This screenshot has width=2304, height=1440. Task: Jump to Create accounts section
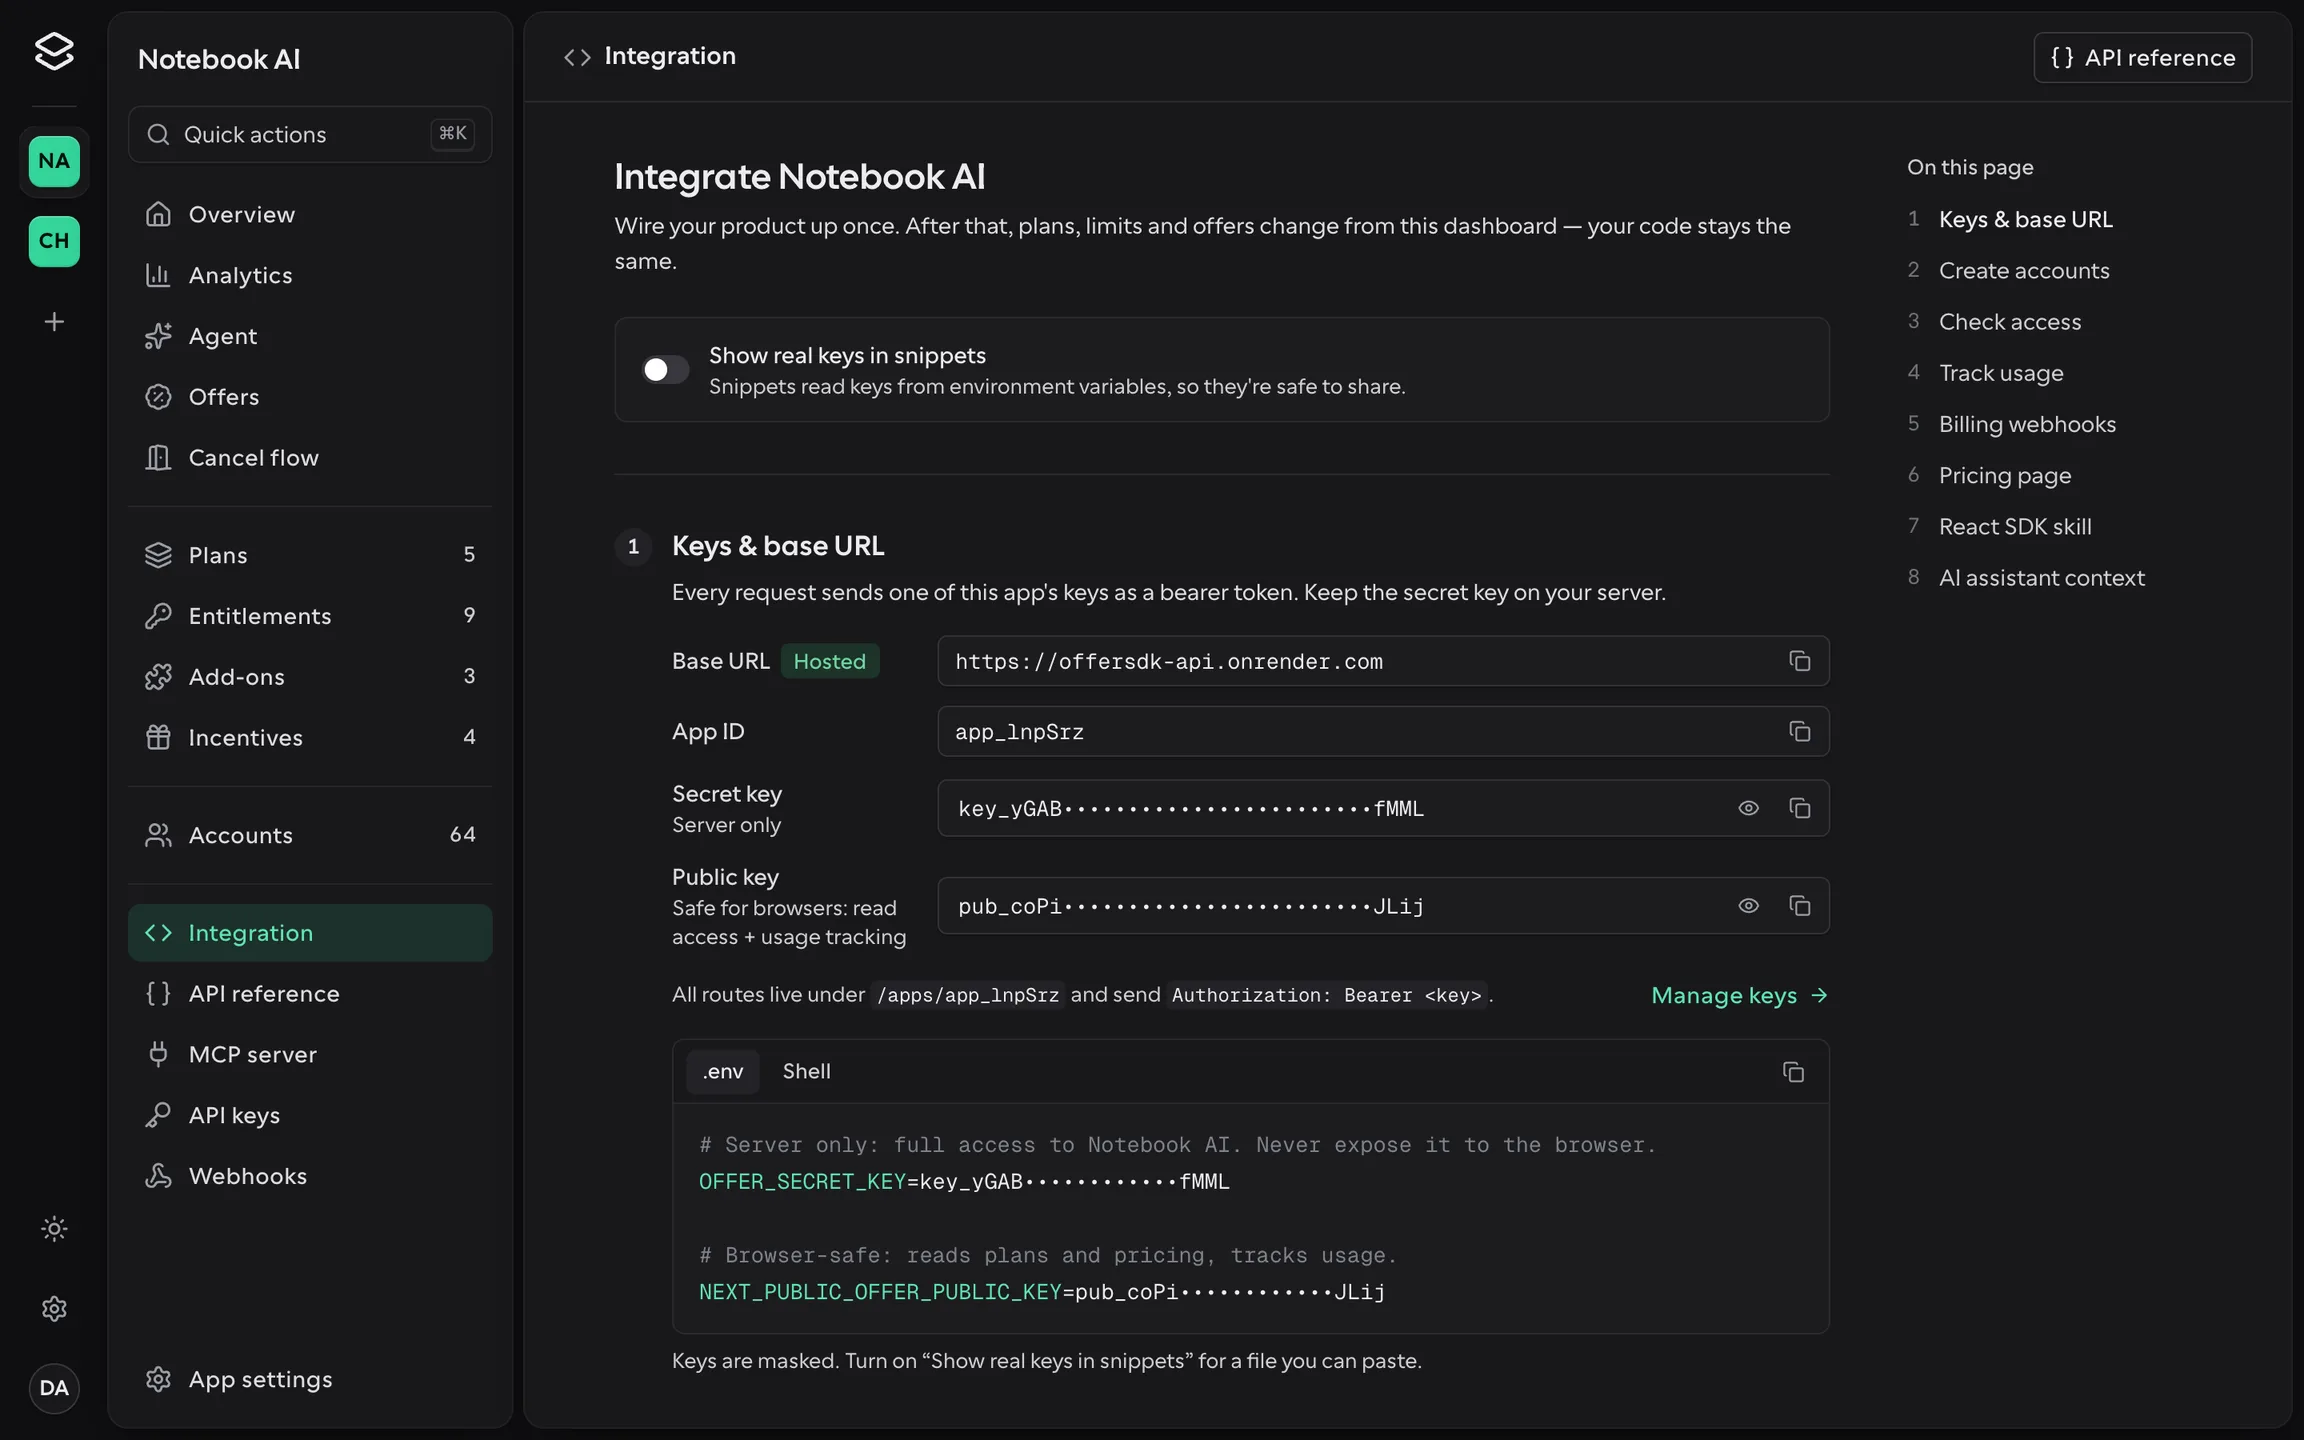click(x=2024, y=270)
